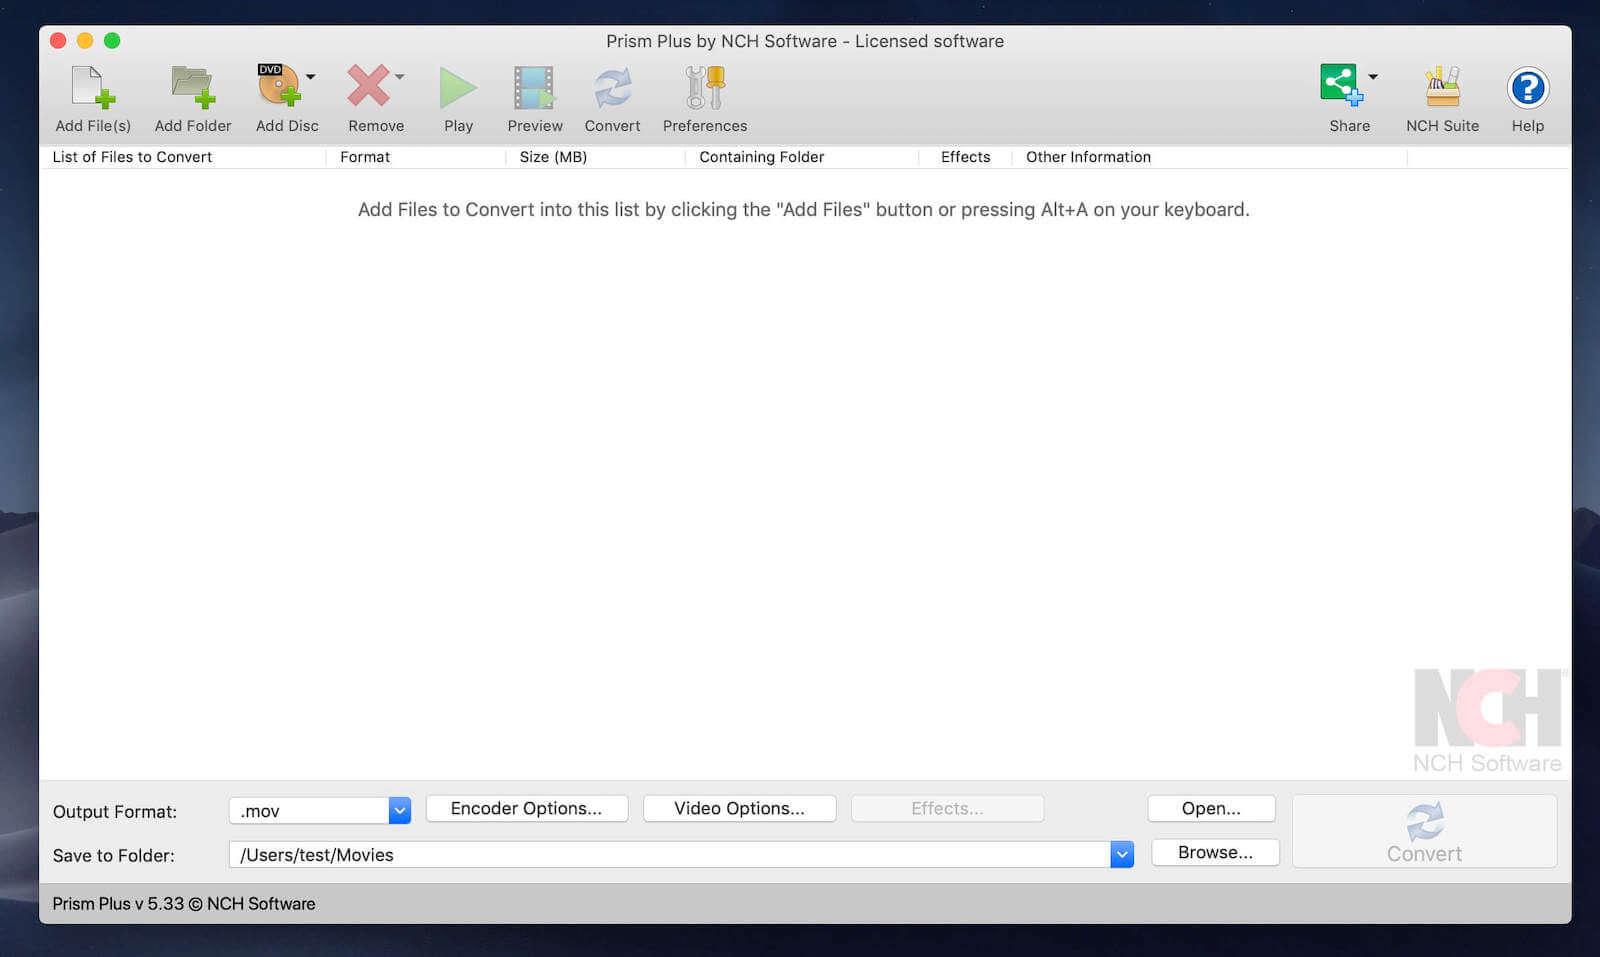Click the Containing Folder column header
The image size is (1600, 957).
(802, 157)
